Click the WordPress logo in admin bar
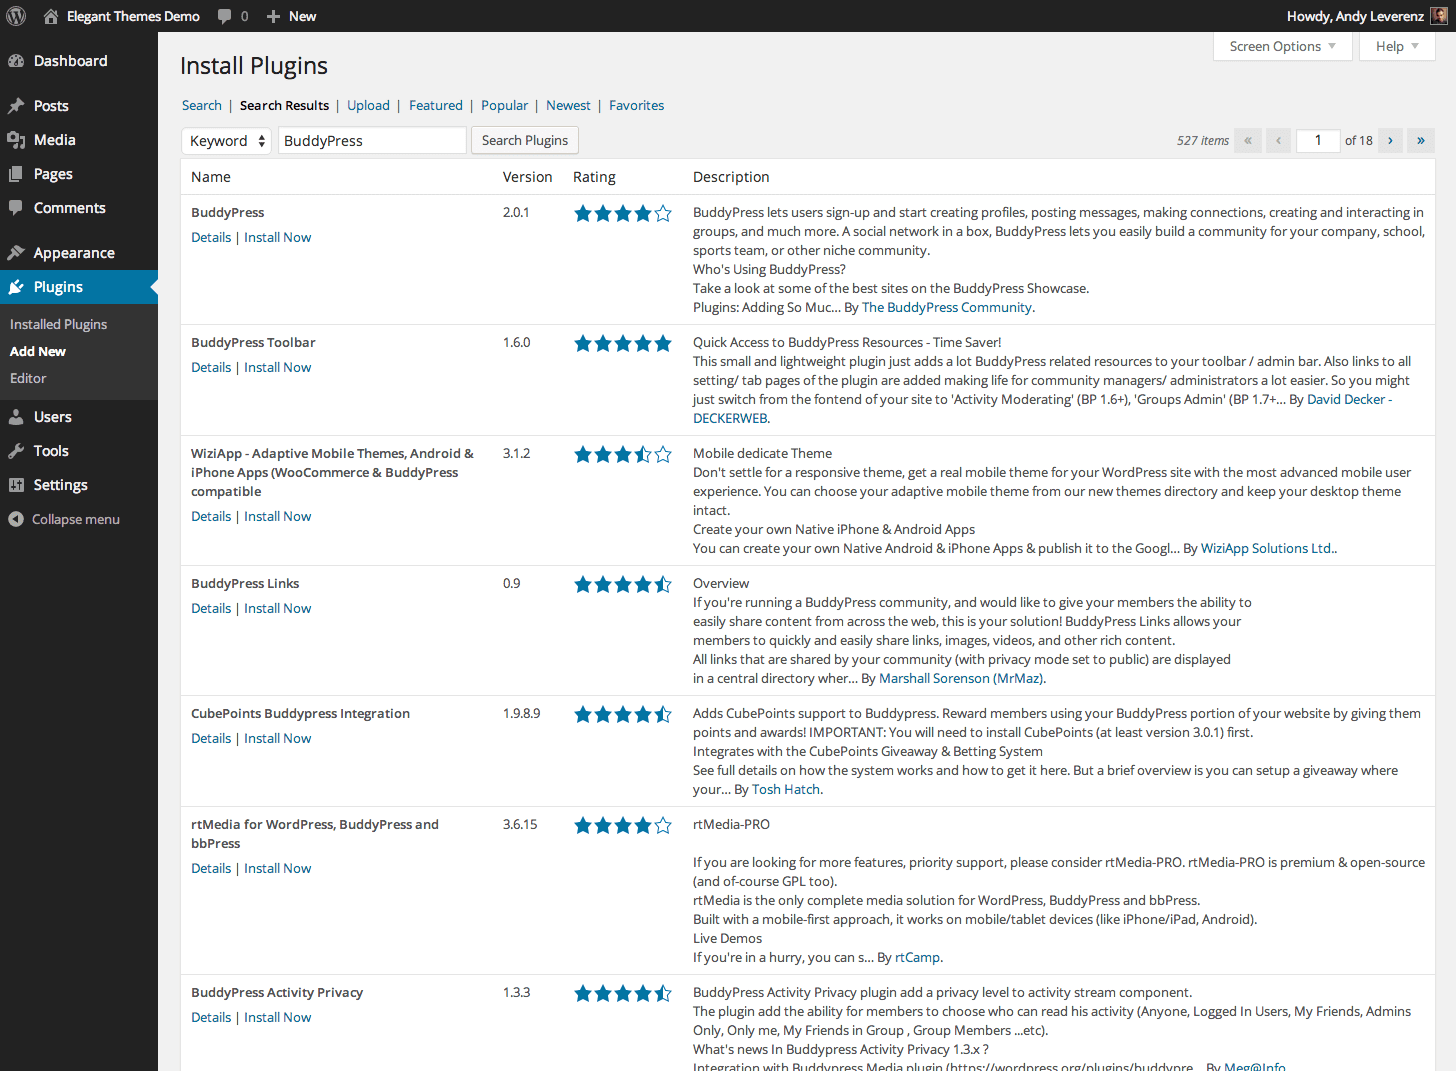The image size is (1456, 1071). click(x=16, y=15)
